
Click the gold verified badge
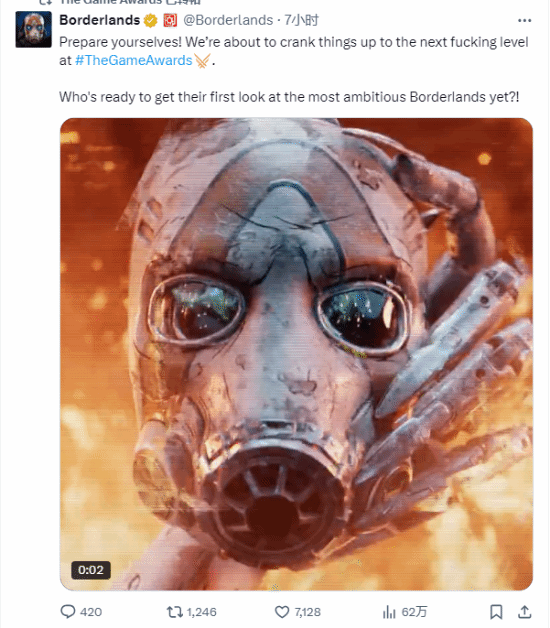click(x=151, y=20)
